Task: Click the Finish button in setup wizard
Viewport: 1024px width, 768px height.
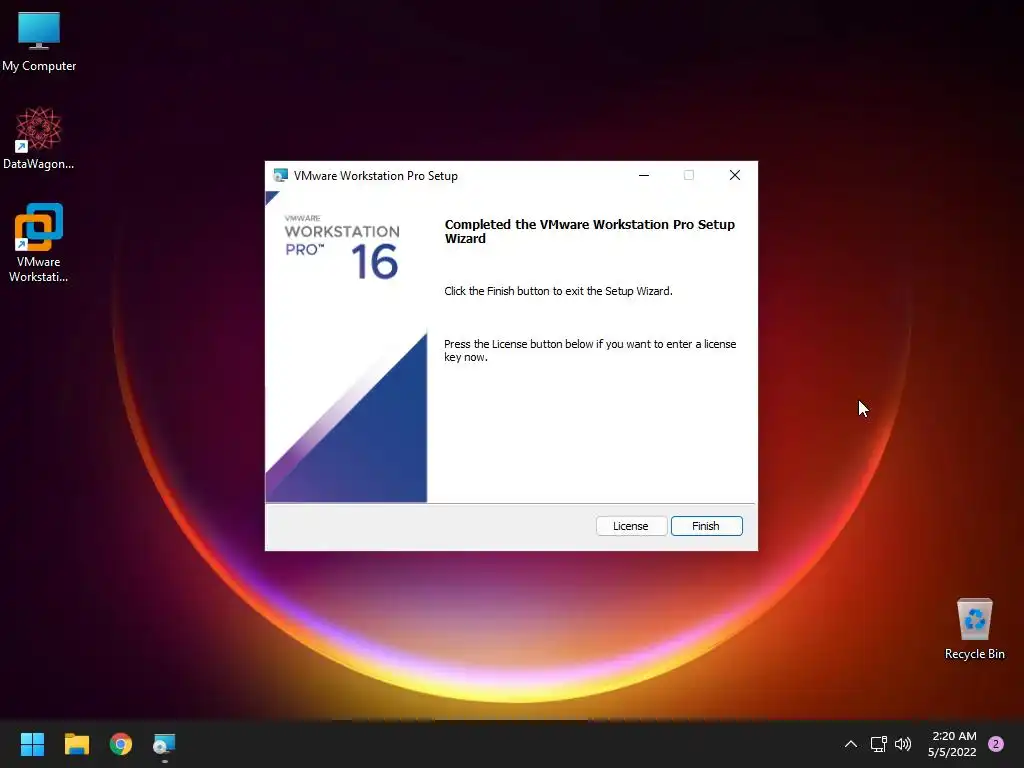Action: click(x=706, y=526)
